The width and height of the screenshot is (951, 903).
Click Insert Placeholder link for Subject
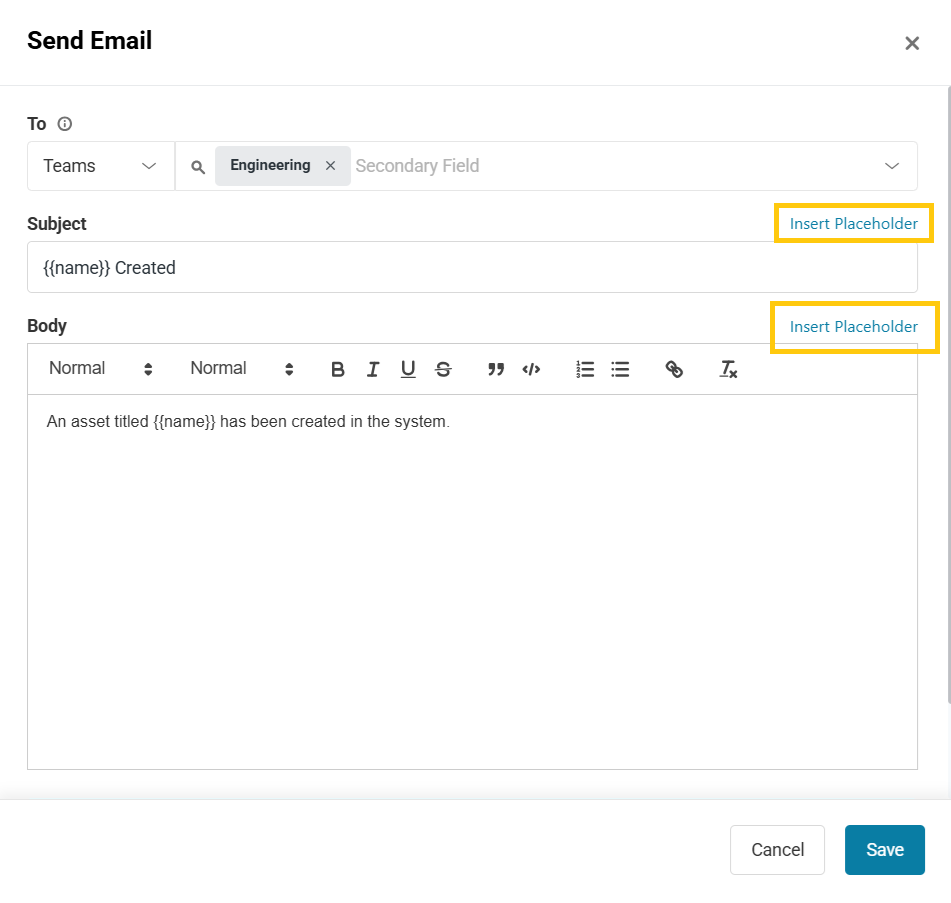[x=853, y=224]
